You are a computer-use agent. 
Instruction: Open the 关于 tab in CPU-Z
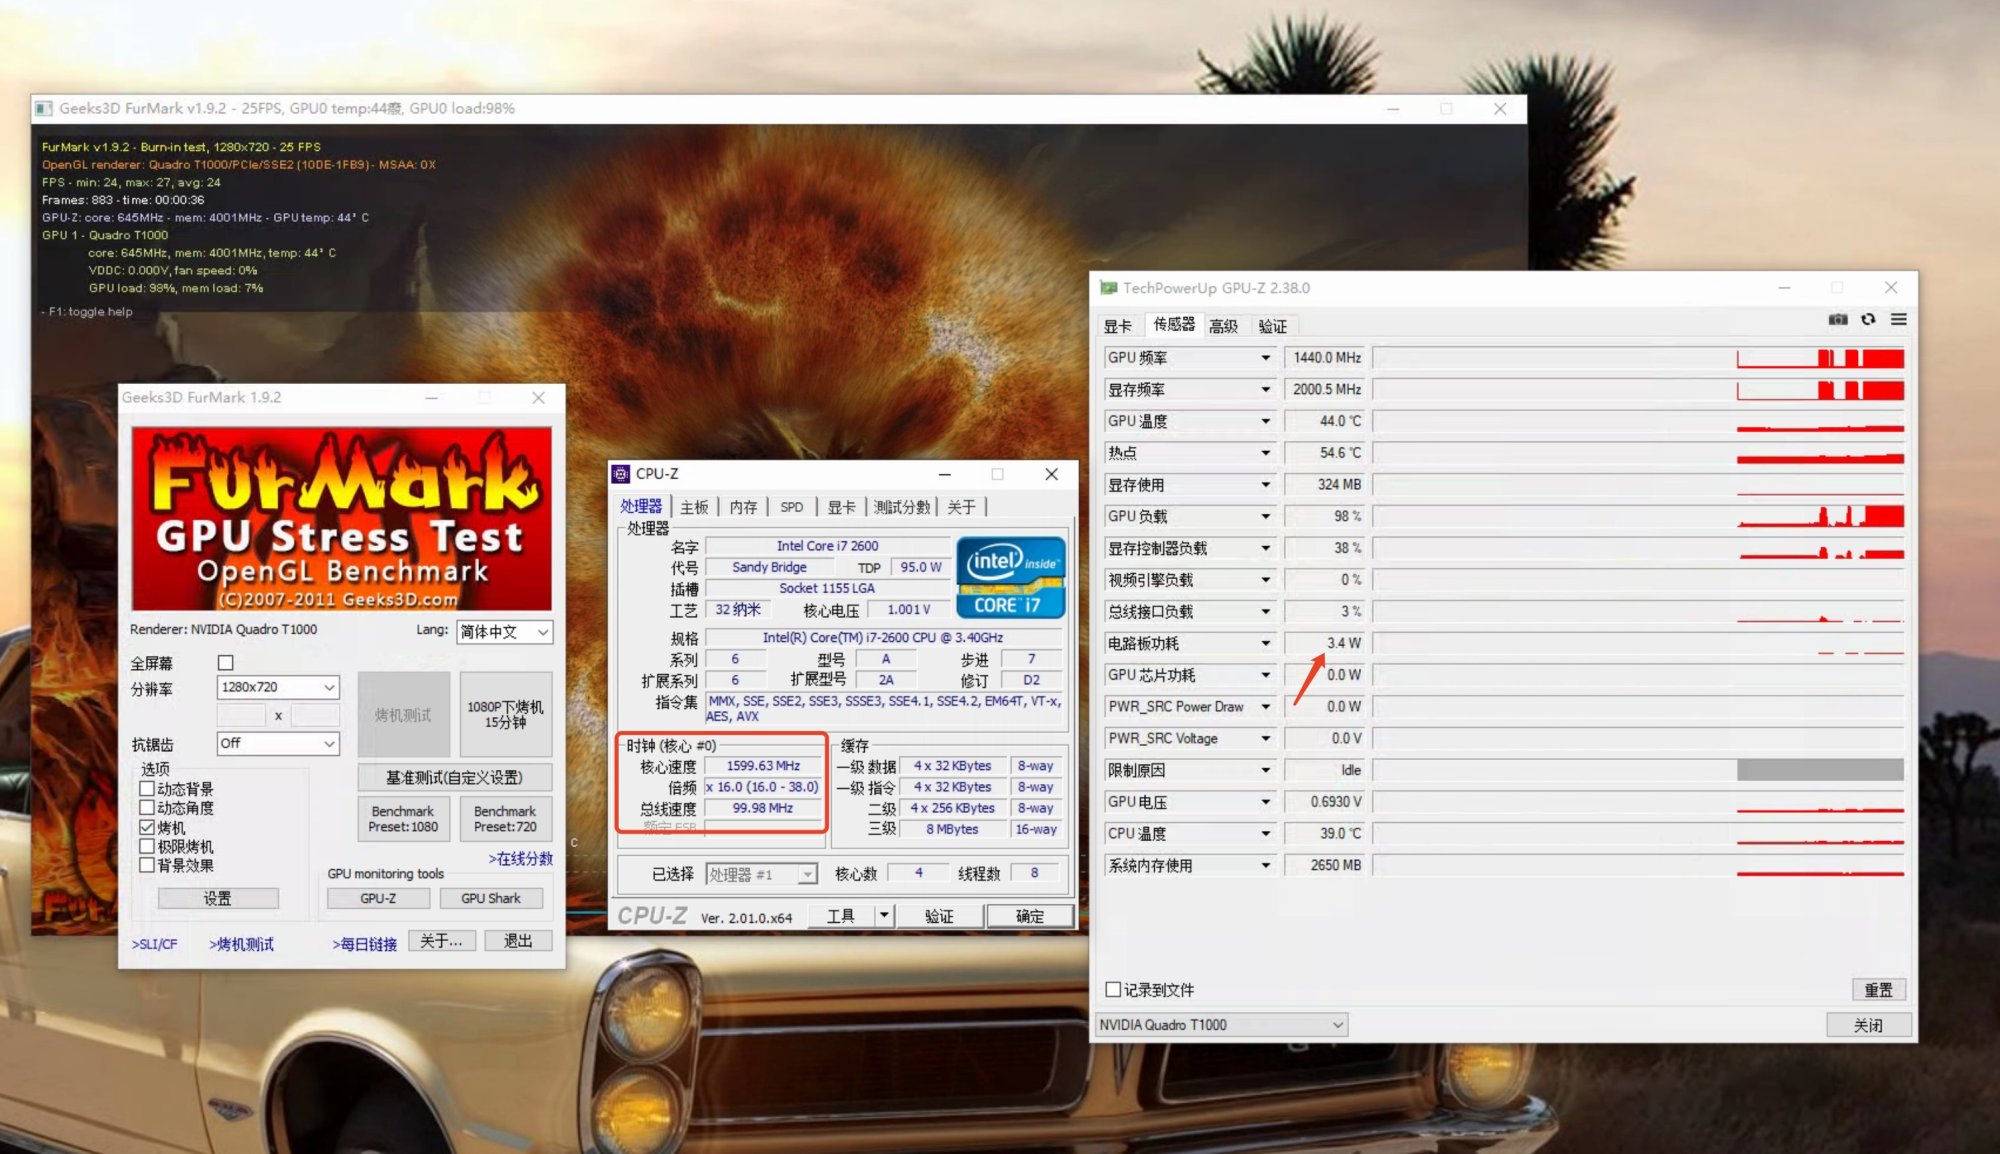(961, 507)
